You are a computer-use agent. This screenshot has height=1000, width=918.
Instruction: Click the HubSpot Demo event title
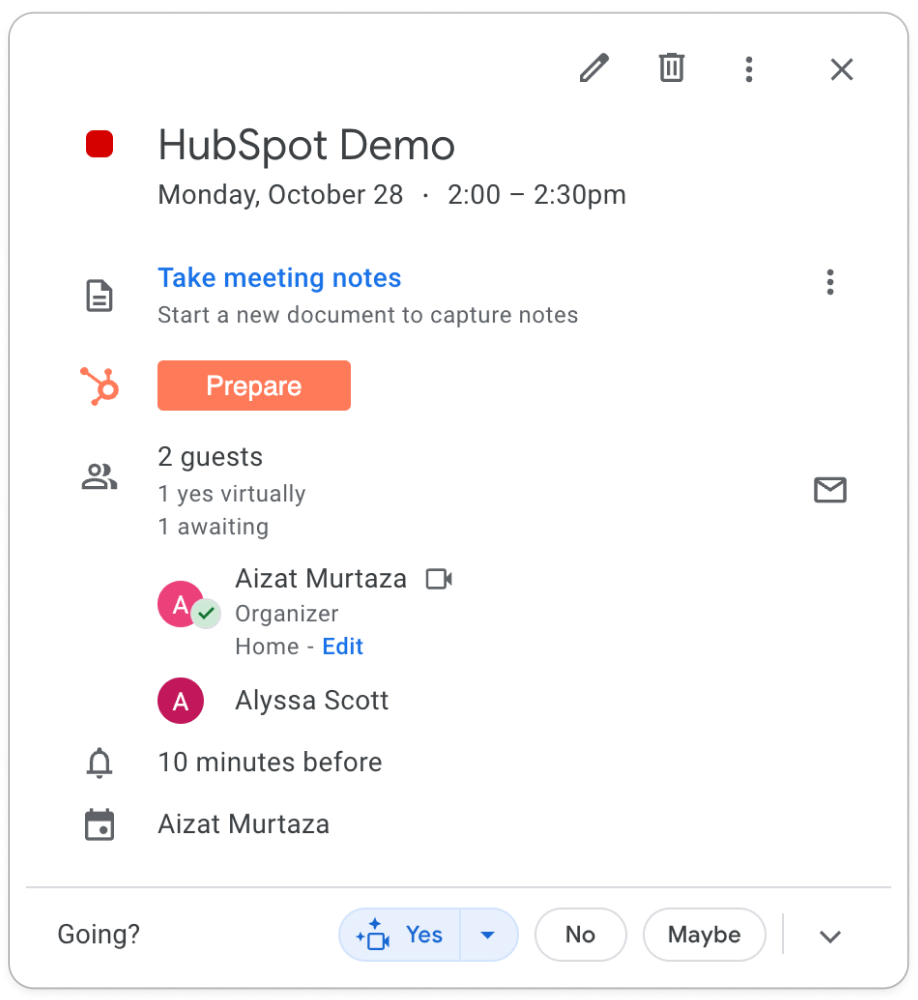pos(306,145)
